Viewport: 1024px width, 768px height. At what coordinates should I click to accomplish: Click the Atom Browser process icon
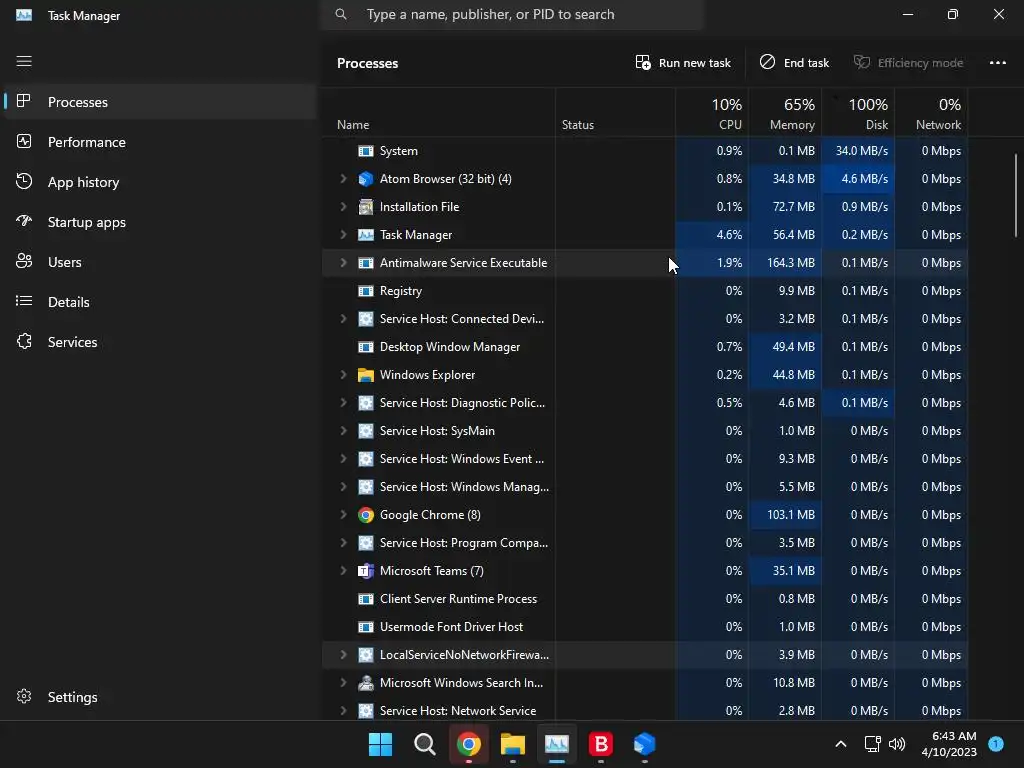(366, 178)
